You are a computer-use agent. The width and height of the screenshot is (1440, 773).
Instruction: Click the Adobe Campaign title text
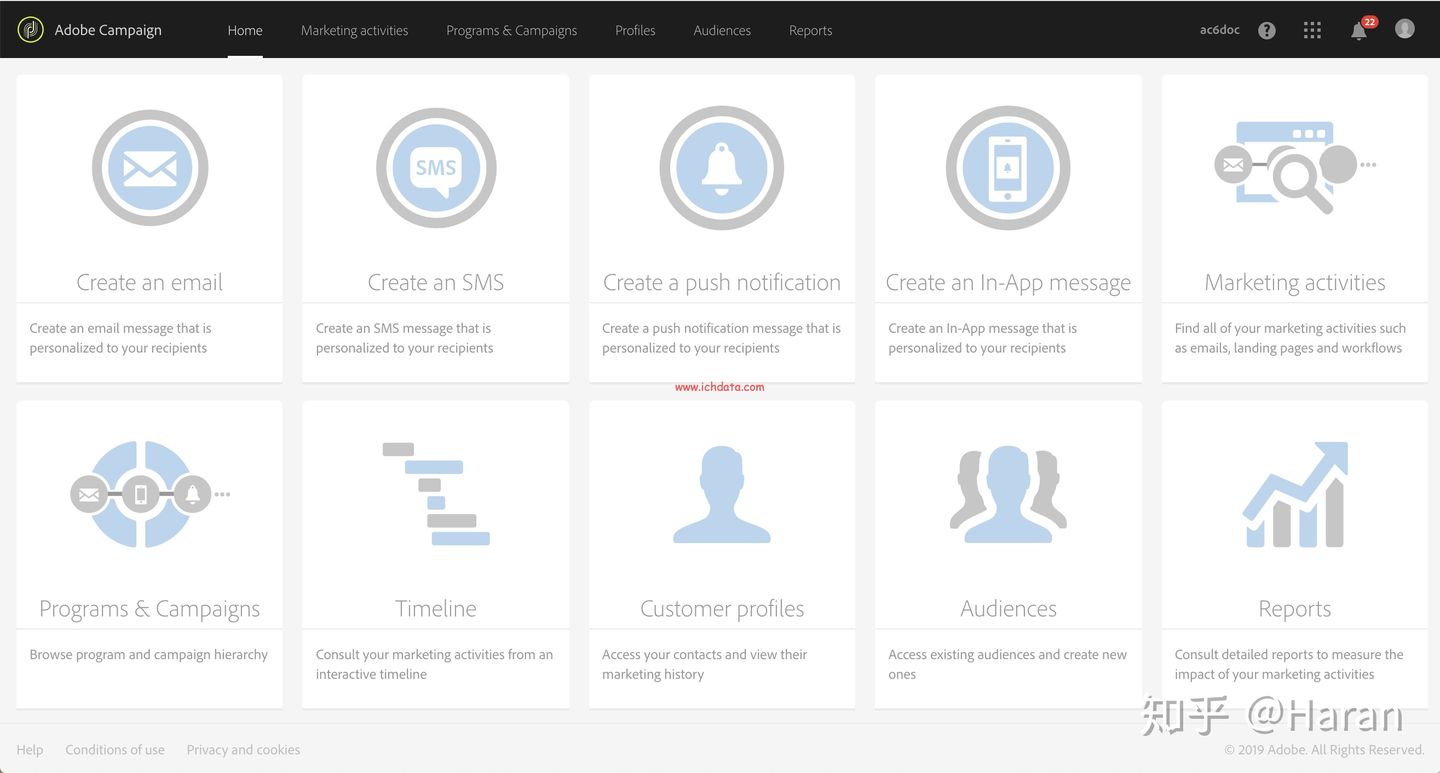coord(108,30)
